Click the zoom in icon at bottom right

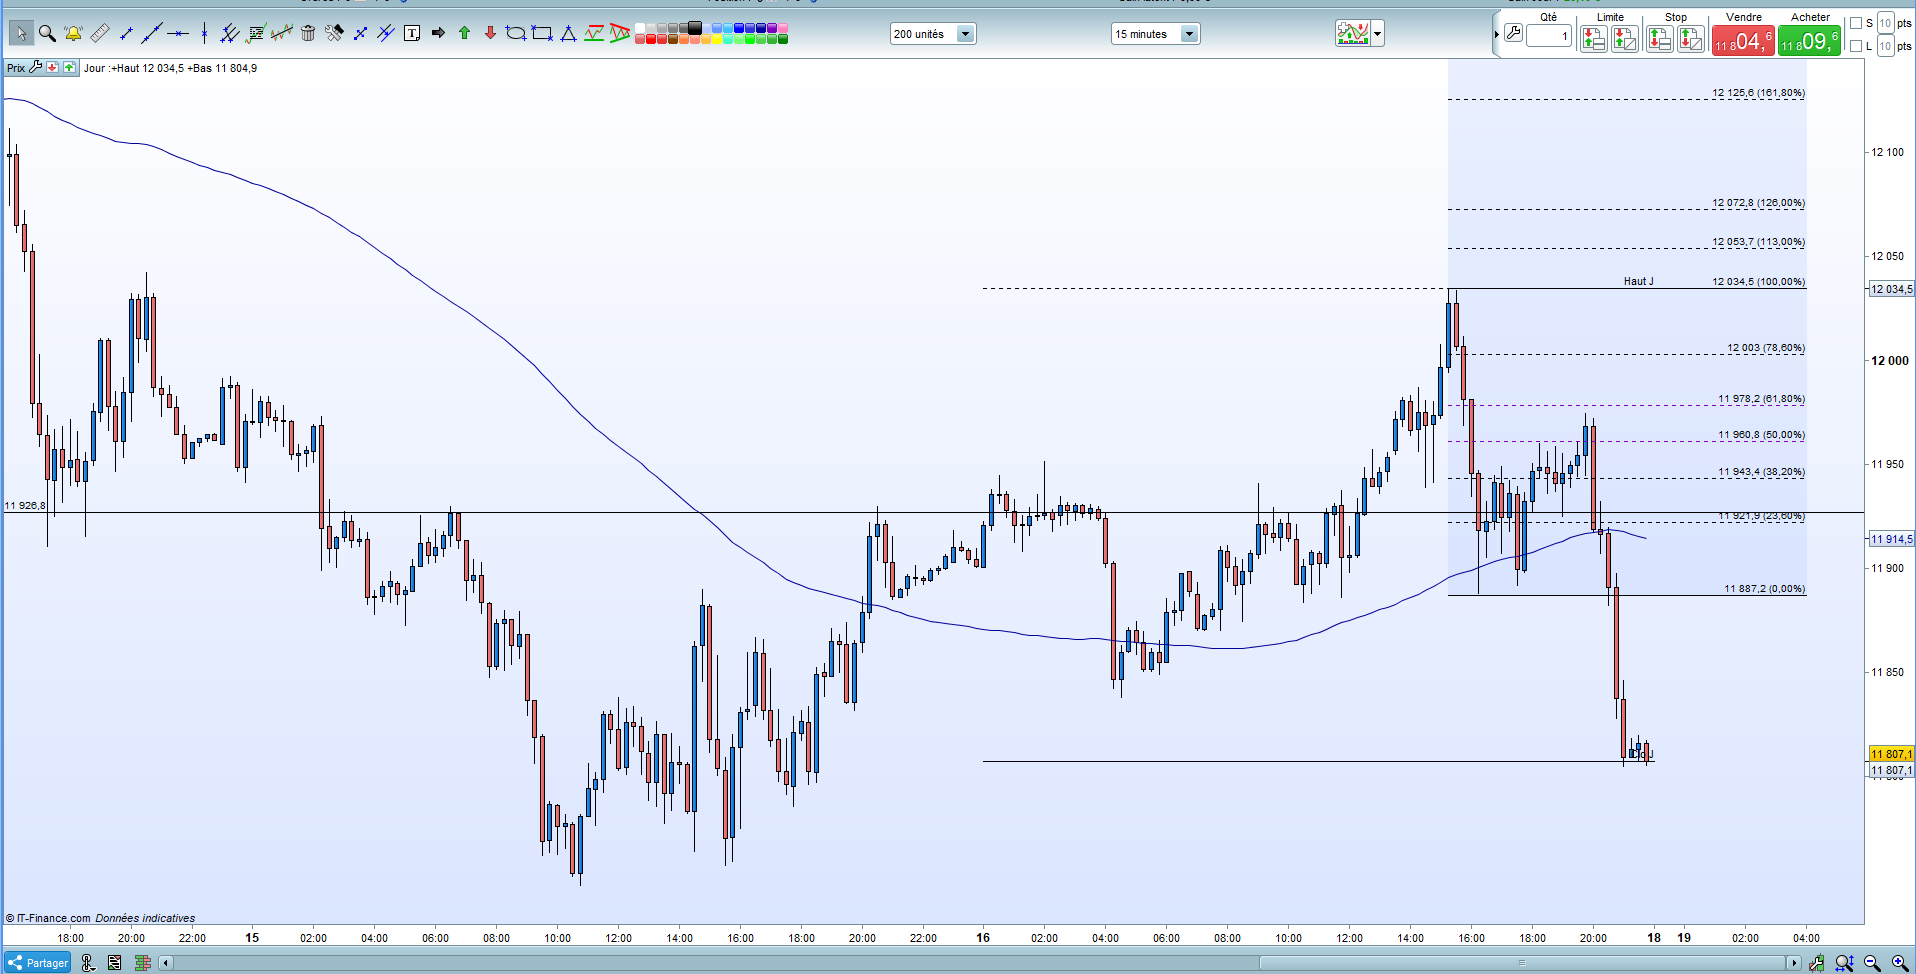click(x=1899, y=963)
